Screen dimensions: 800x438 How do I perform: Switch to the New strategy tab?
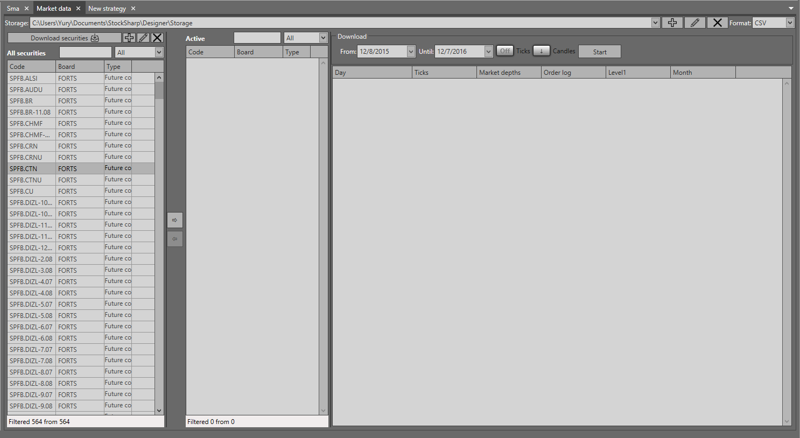107,8
